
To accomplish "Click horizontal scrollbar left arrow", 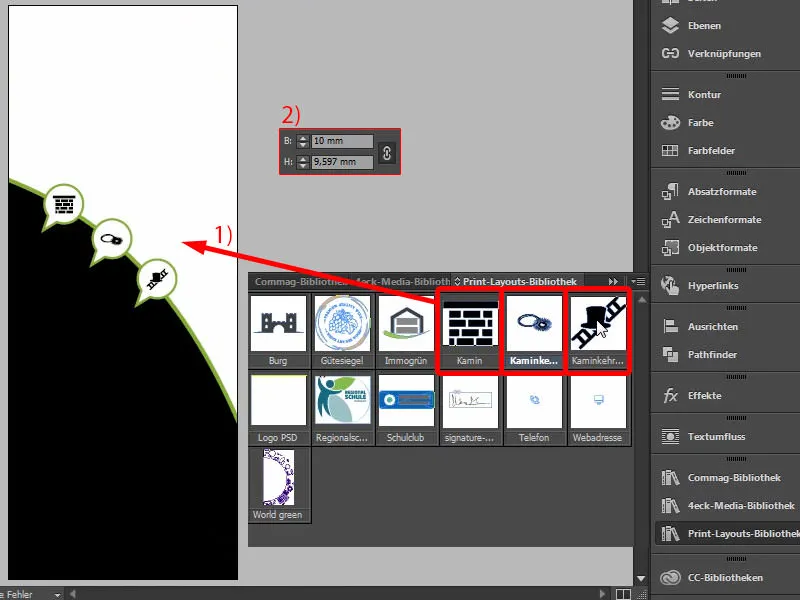I will tap(73, 594).
